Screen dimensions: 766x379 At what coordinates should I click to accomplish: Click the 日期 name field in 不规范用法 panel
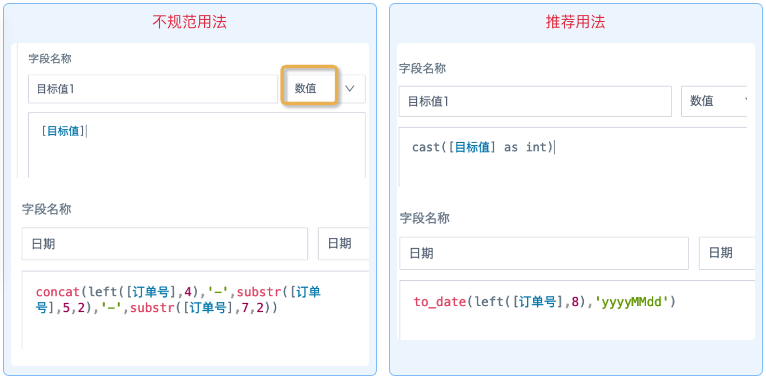165,244
